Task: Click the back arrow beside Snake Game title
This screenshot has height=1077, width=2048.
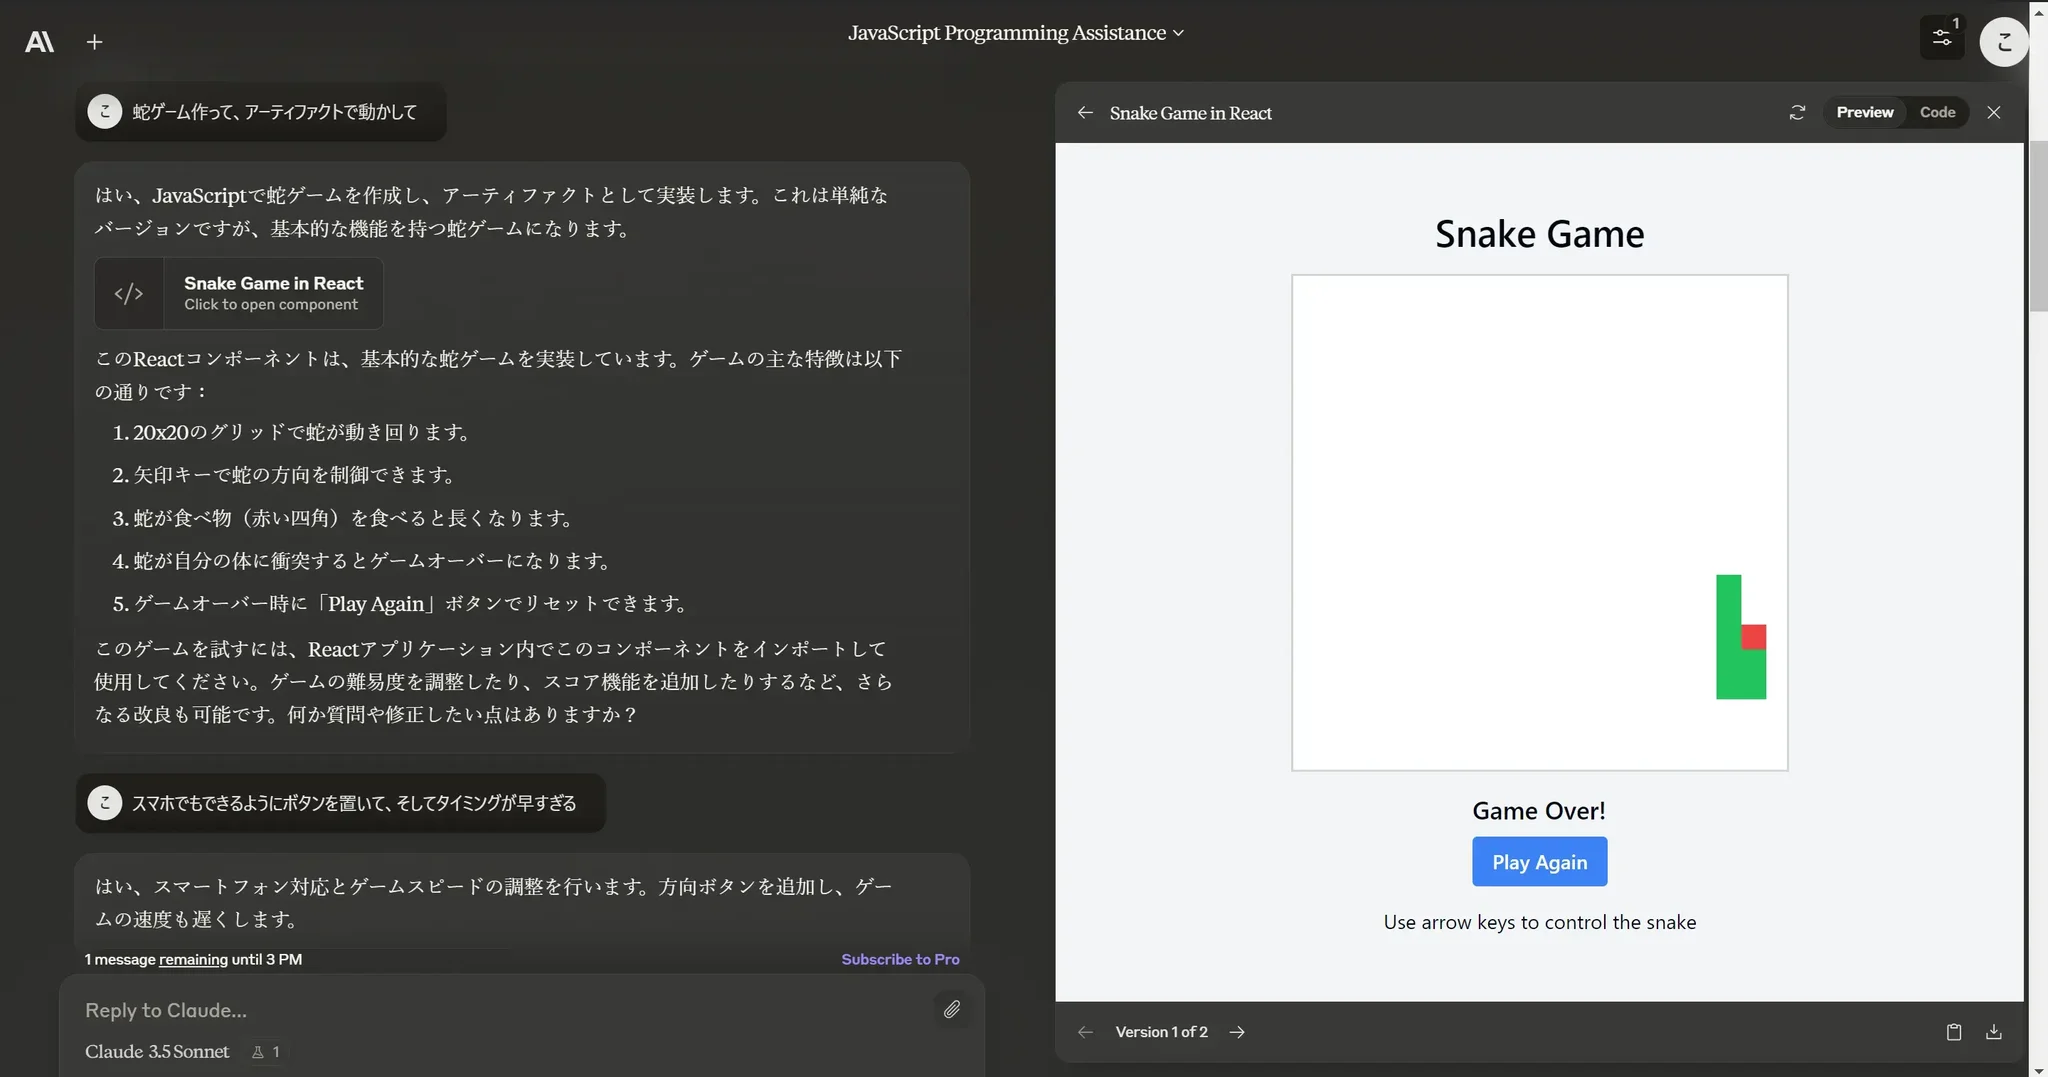Action: [1085, 113]
